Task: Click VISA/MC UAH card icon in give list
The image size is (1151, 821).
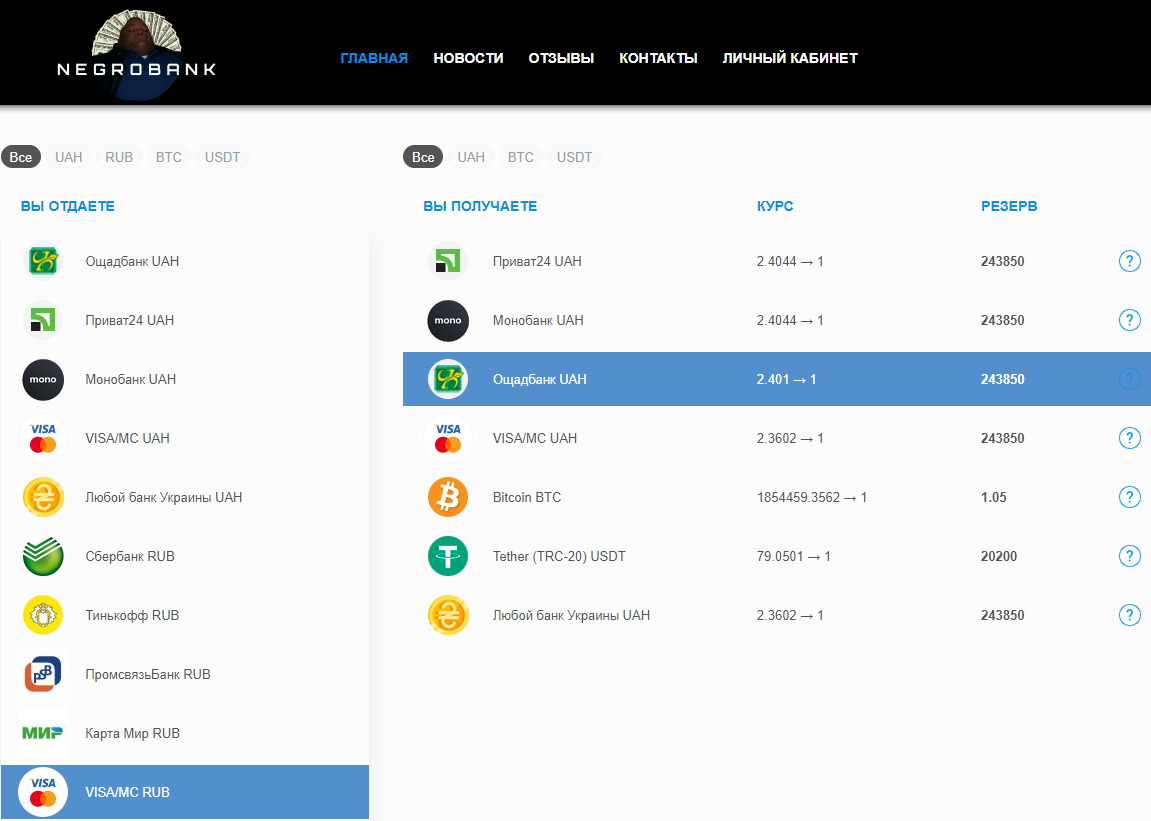Action: 43,438
